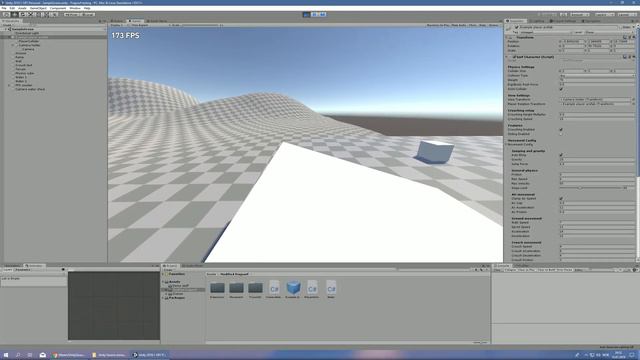The width and height of the screenshot is (640, 360).
Task: Open the GameObject menu
Action: 38,8
